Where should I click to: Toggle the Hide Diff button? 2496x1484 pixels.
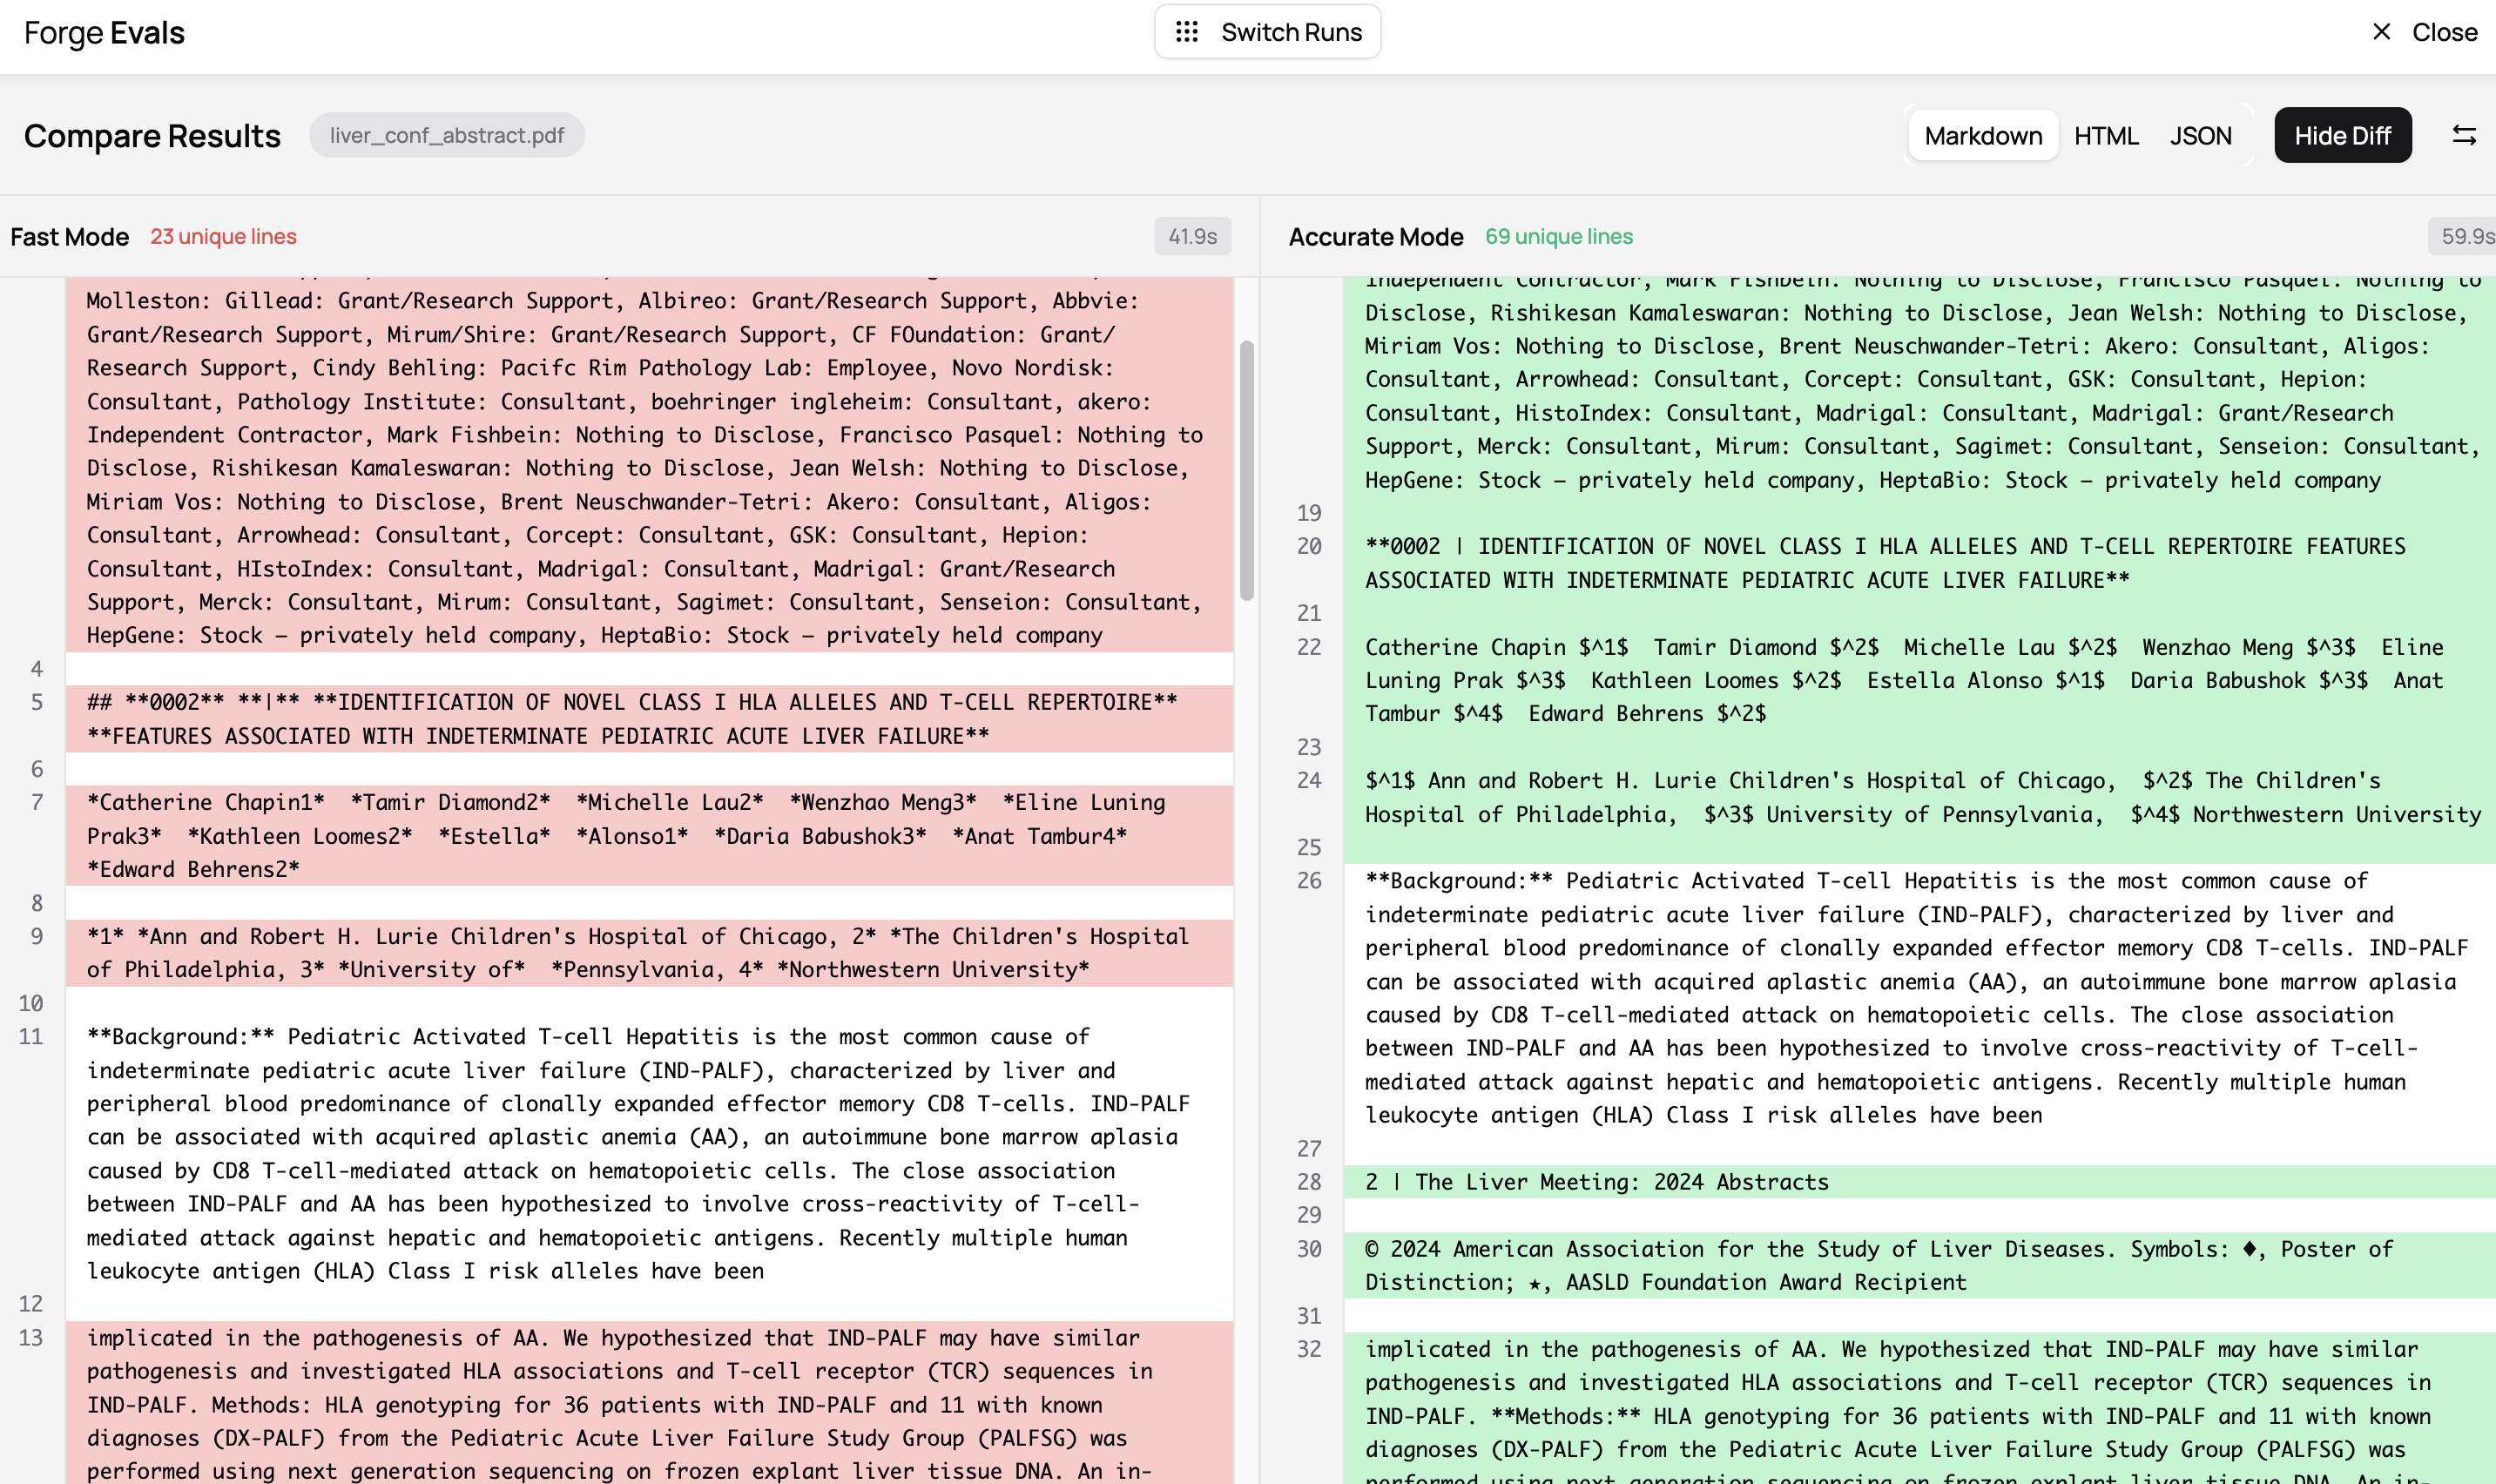2342,135
